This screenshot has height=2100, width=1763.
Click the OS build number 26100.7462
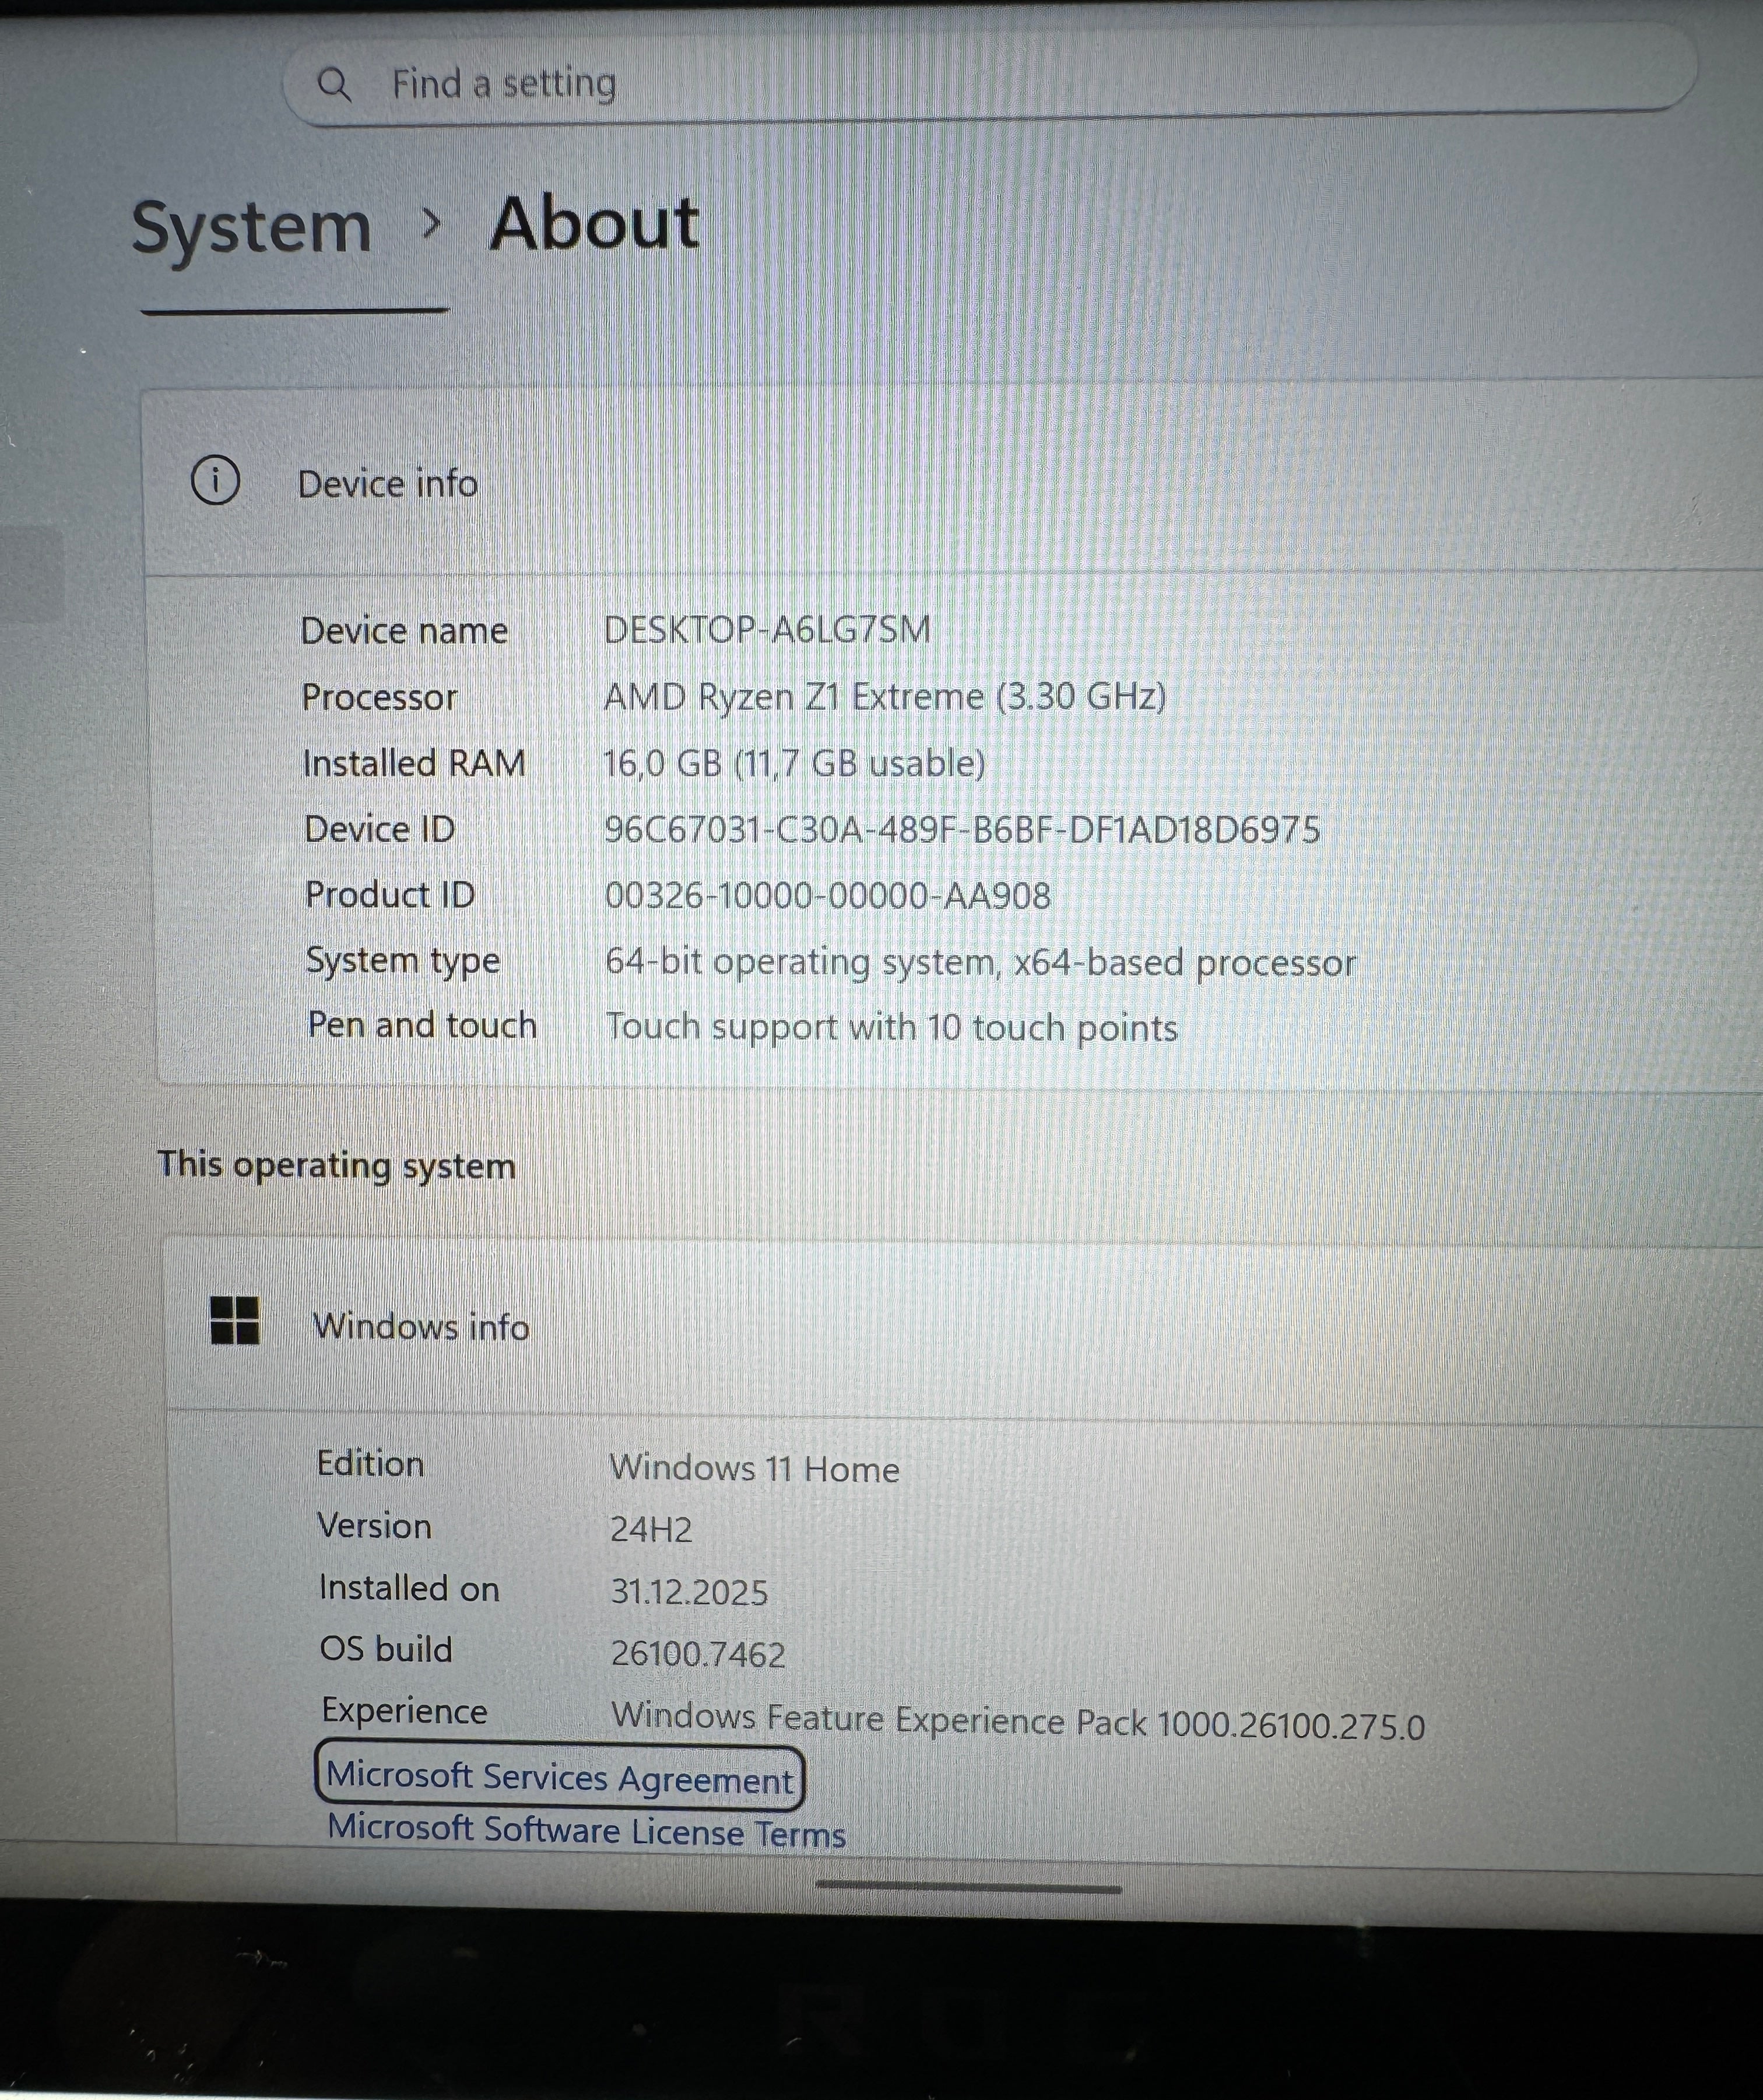coord(697,1653)
